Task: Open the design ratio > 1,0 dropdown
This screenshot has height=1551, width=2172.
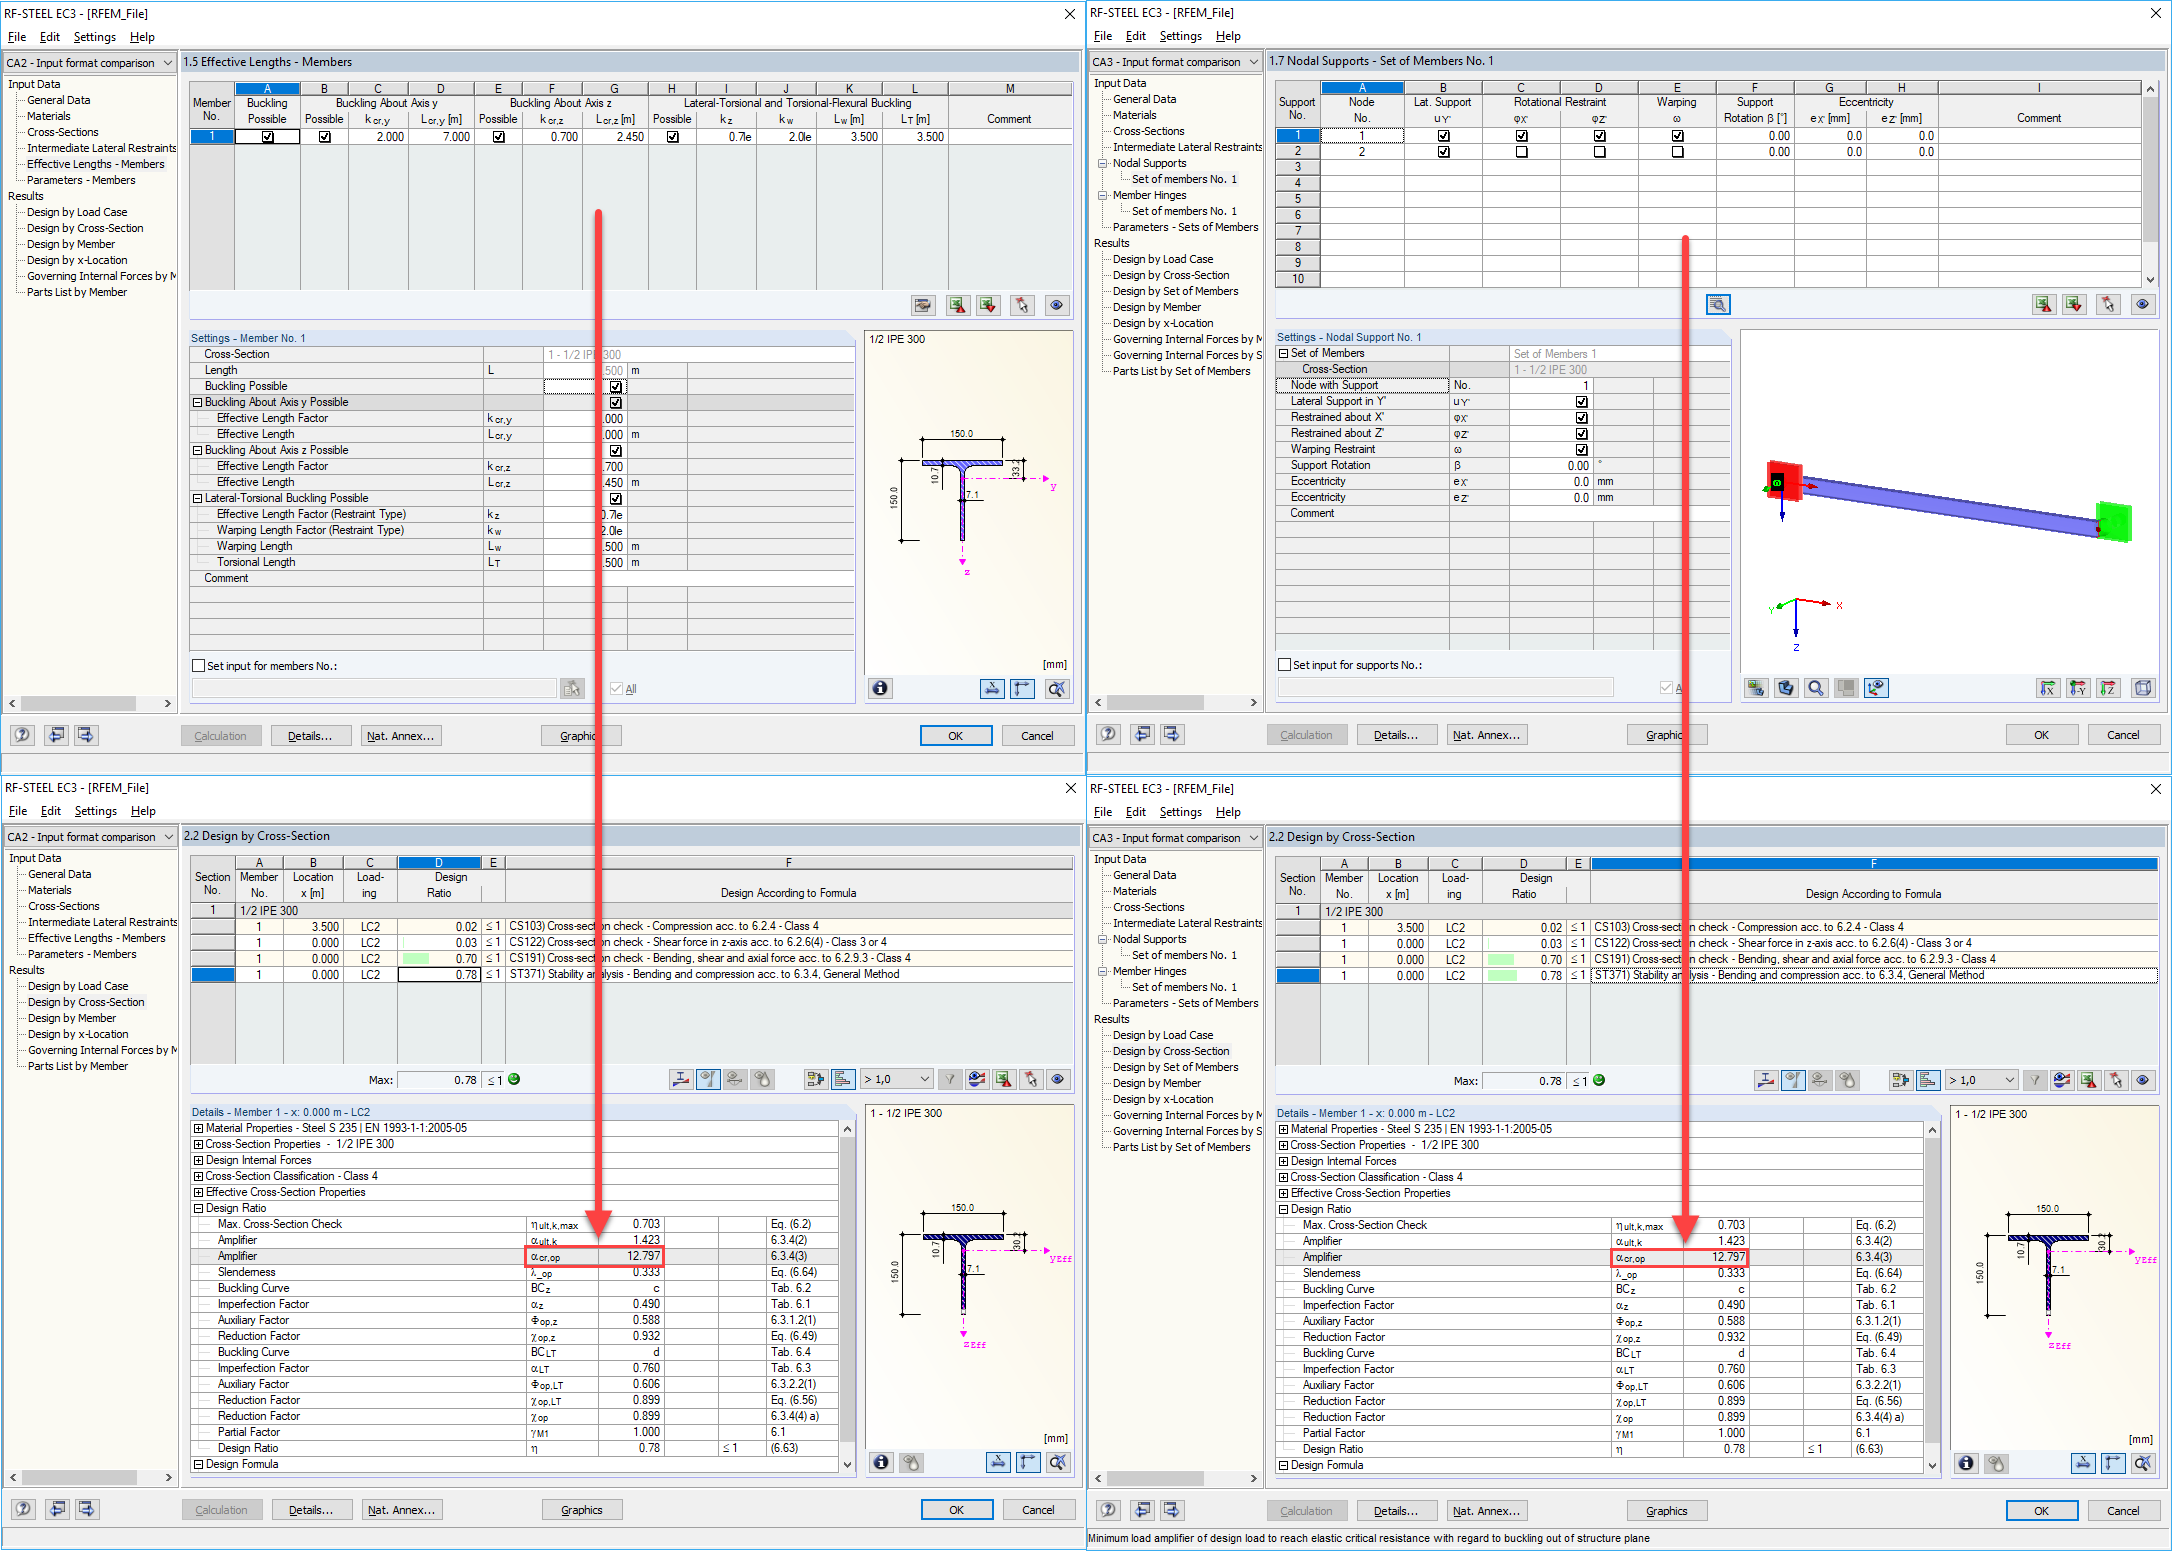Action: [897, 1079]
